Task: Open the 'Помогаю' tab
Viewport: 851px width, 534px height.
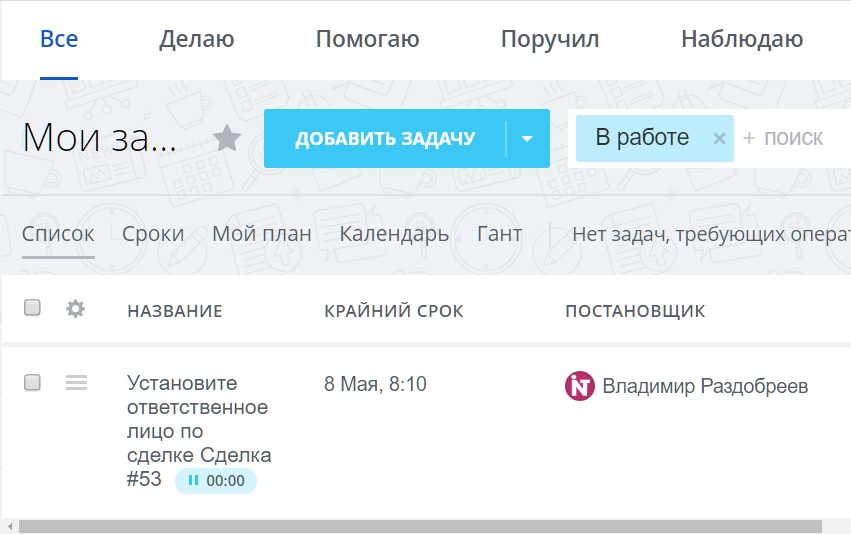Action: pos(367,40)
